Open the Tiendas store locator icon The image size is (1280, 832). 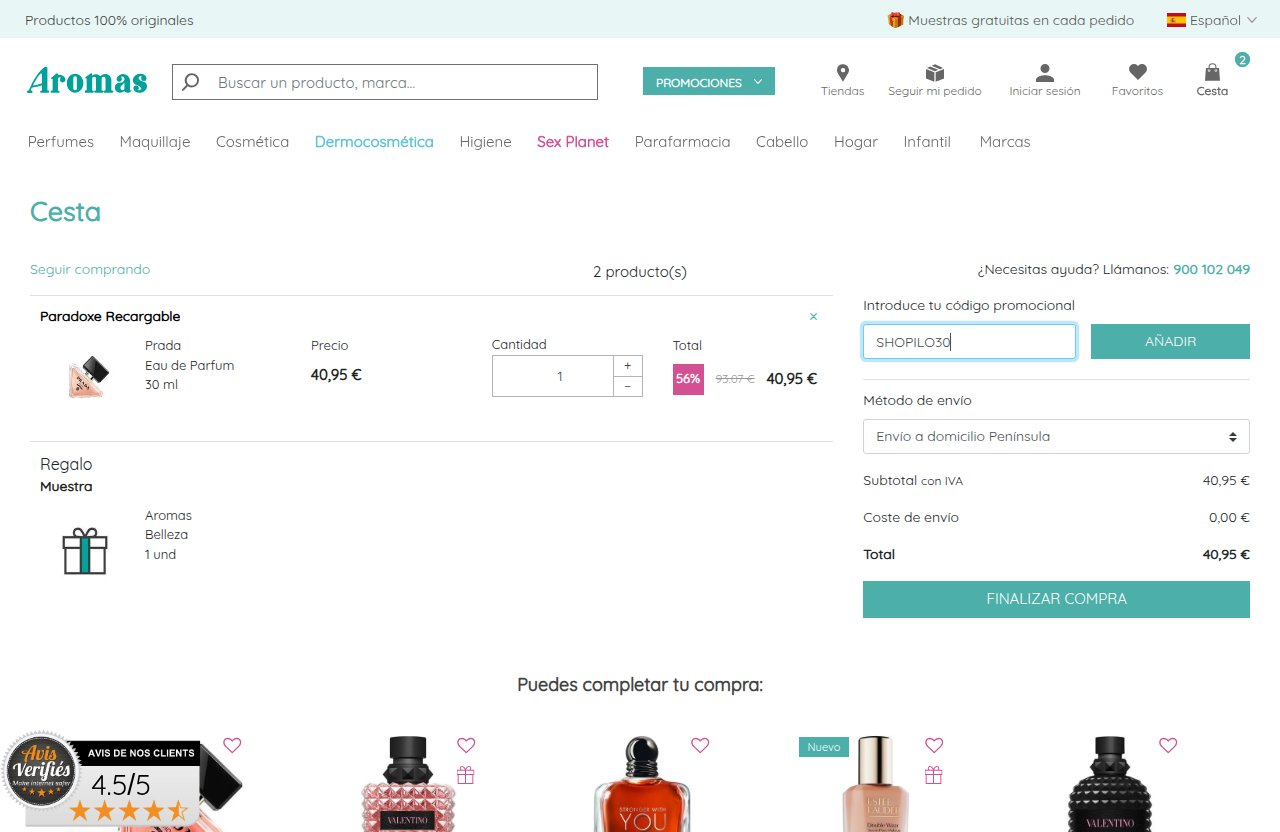[843, 72]
